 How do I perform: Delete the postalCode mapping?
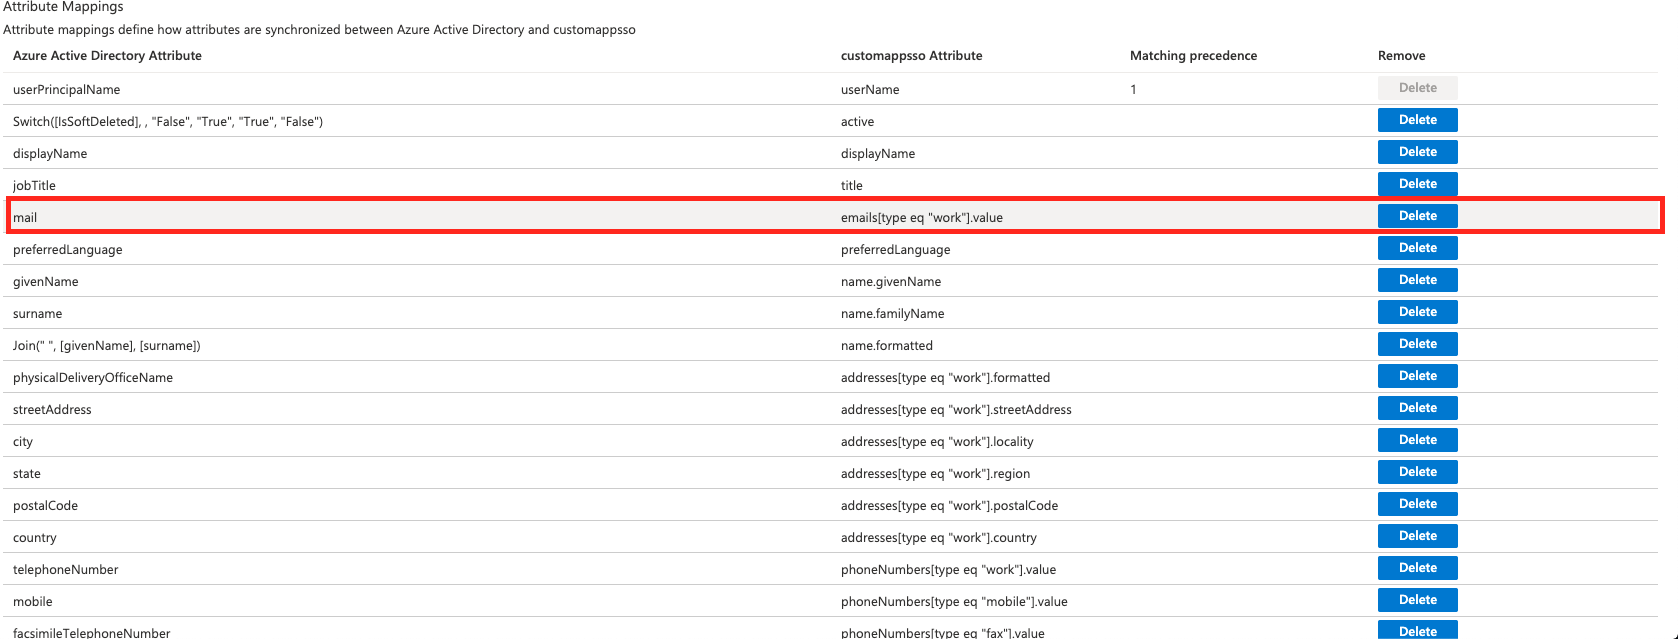coord(1417,504)
